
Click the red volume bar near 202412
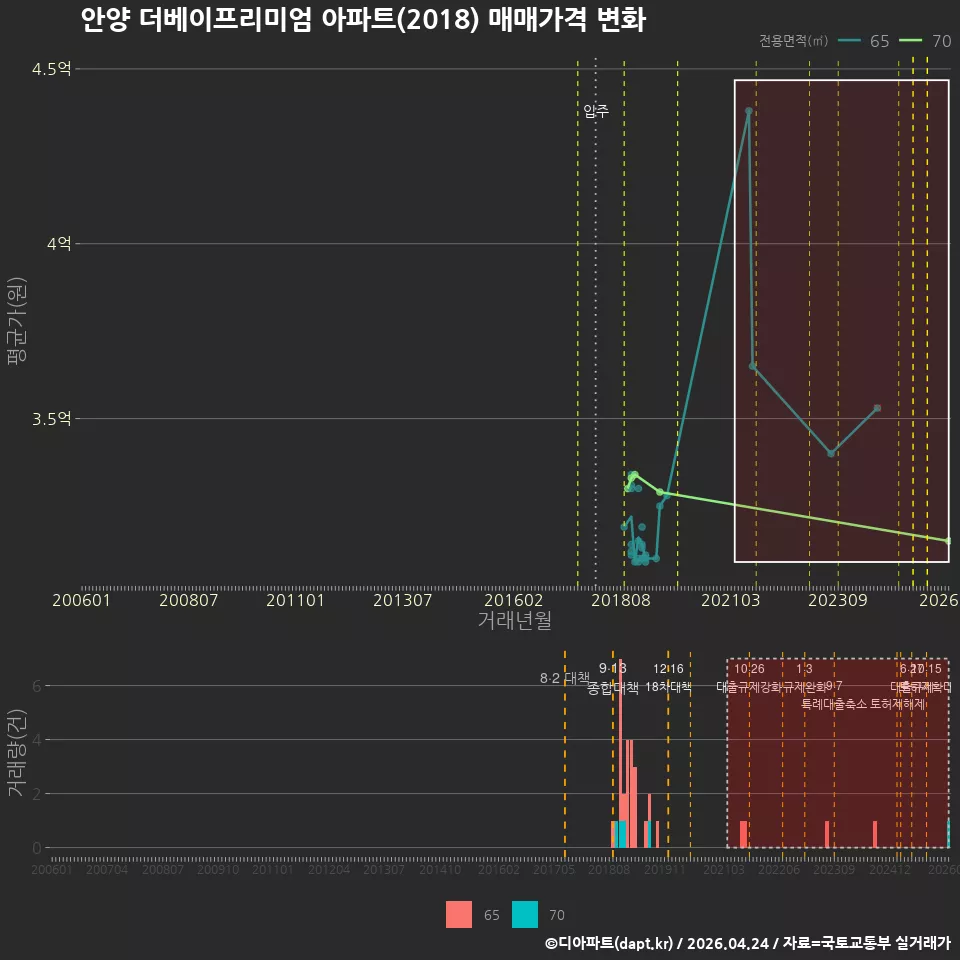[875, 834]
